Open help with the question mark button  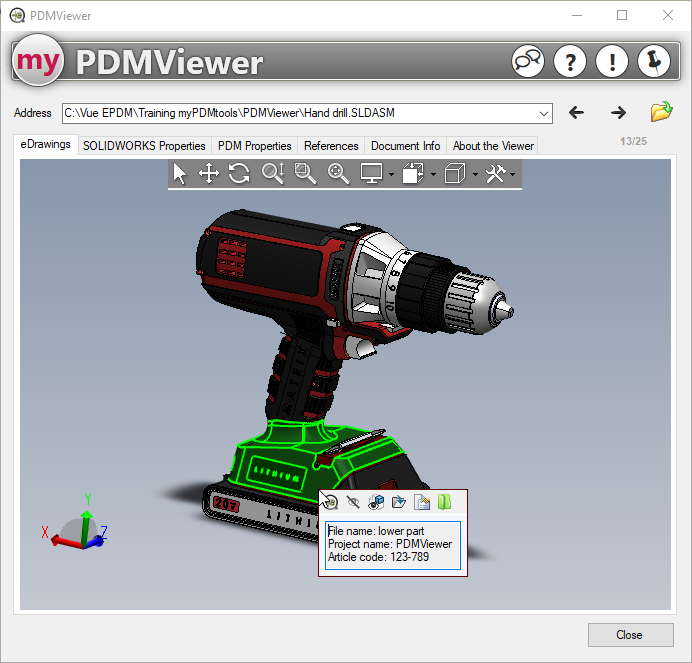click(x=570, y=62)
